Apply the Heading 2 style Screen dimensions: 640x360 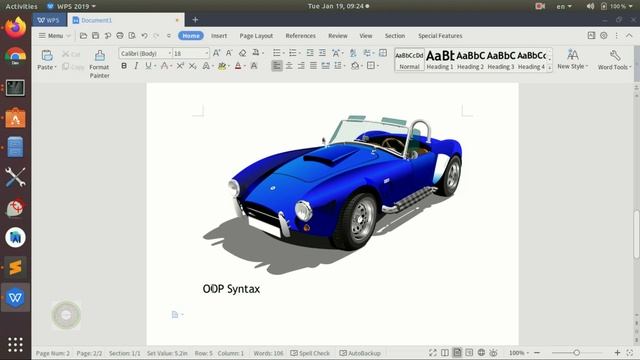click(x=471, y=60)
